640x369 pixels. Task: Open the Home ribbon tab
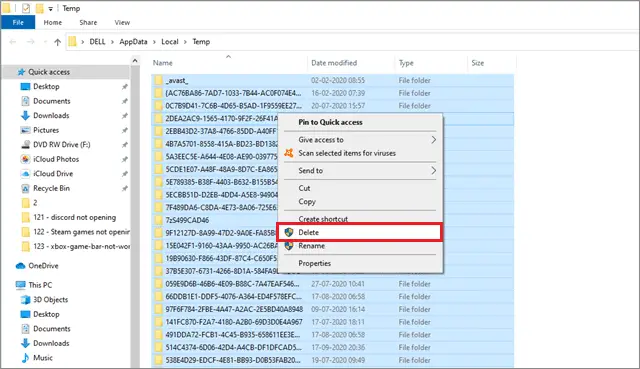(53, 22)
